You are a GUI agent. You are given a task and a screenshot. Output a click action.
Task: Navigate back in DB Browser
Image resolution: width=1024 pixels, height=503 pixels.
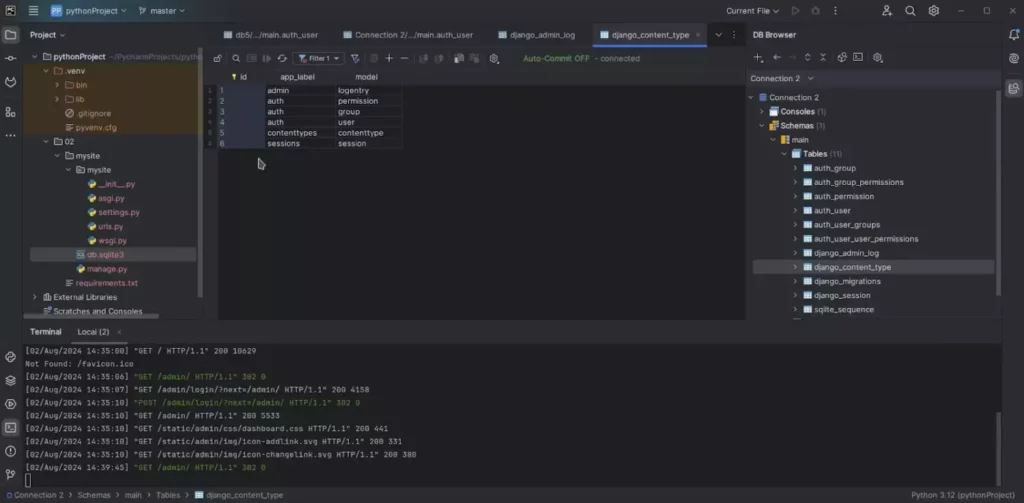[777, 57]
